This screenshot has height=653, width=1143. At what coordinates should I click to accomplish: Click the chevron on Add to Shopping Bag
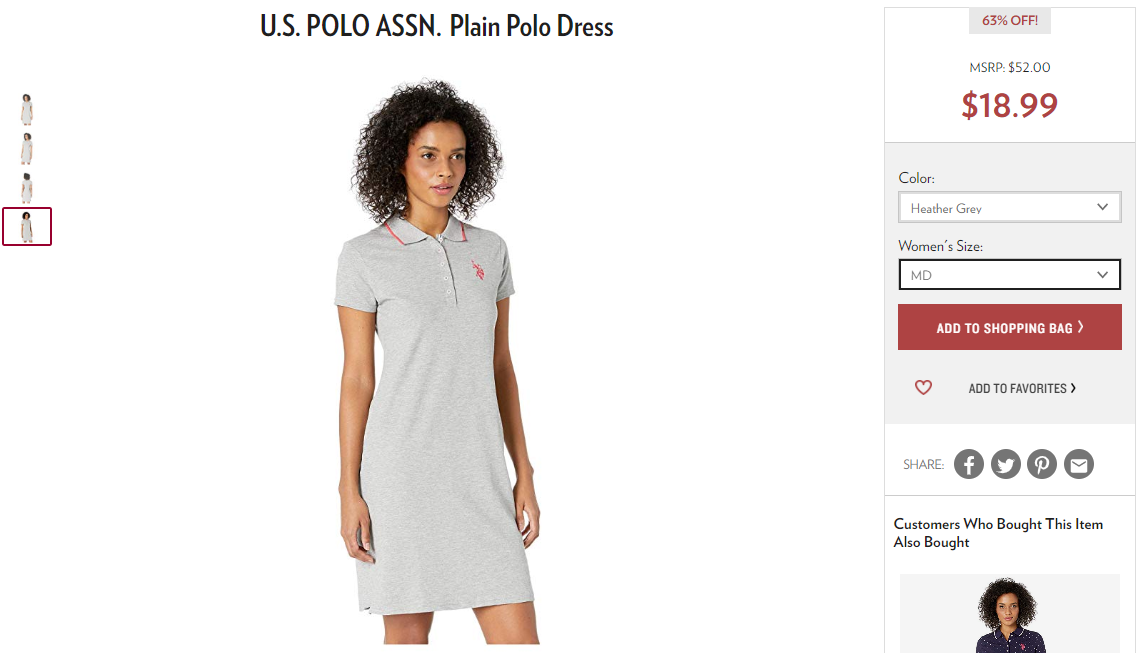coord(1080,327)
